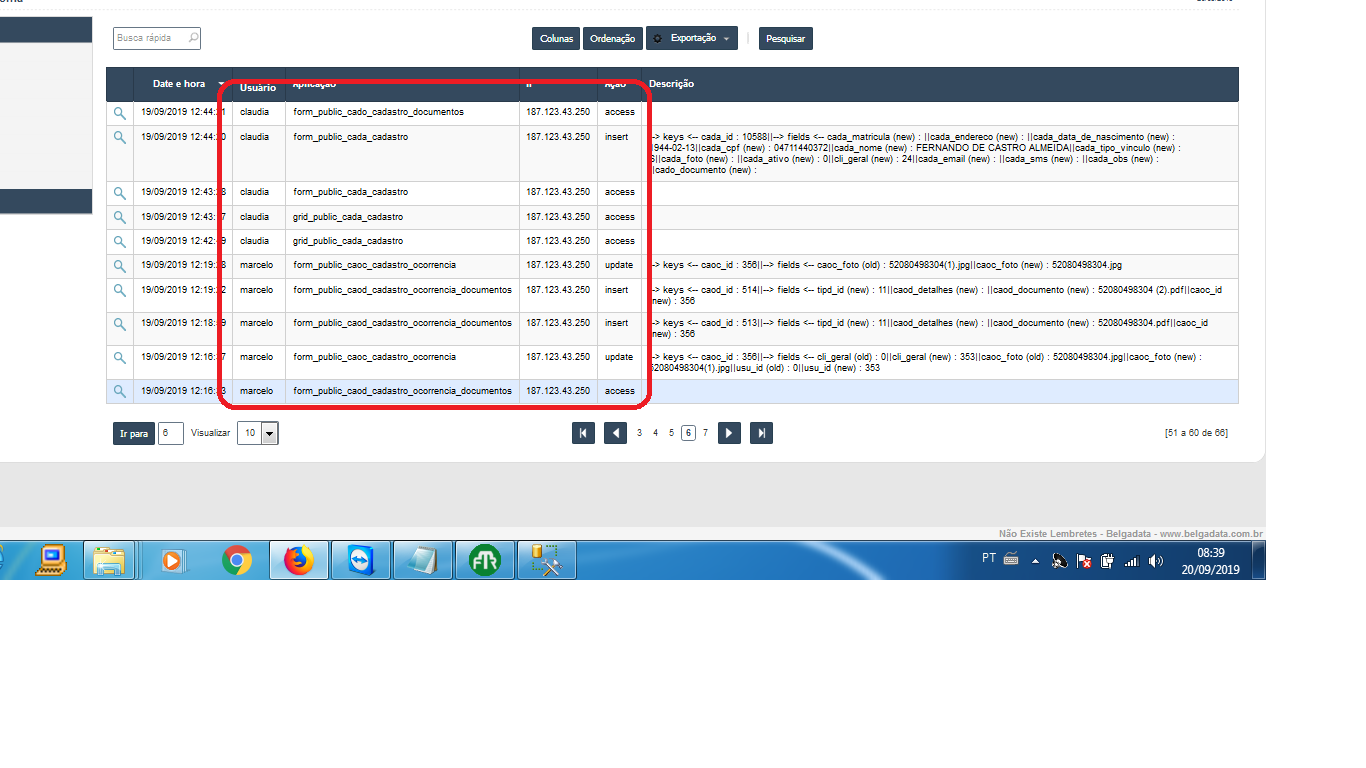Click the Ordenação button
1366x768 pixels.
coord(612,38)
